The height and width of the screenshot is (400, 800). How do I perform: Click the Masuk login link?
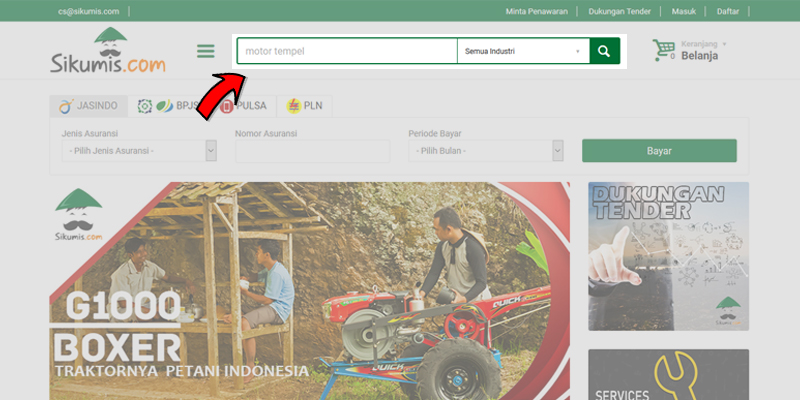[x=684, y=11]
